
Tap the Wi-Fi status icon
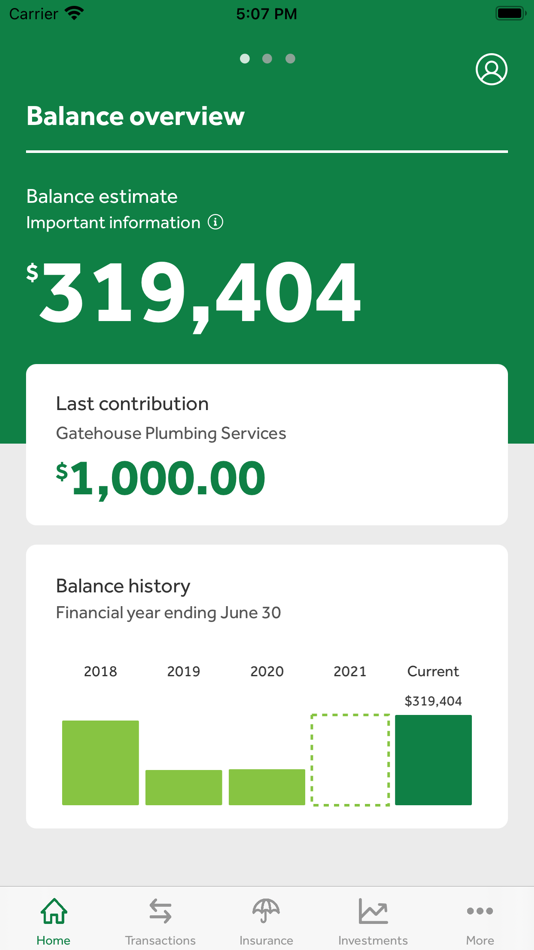click(75, 13)
